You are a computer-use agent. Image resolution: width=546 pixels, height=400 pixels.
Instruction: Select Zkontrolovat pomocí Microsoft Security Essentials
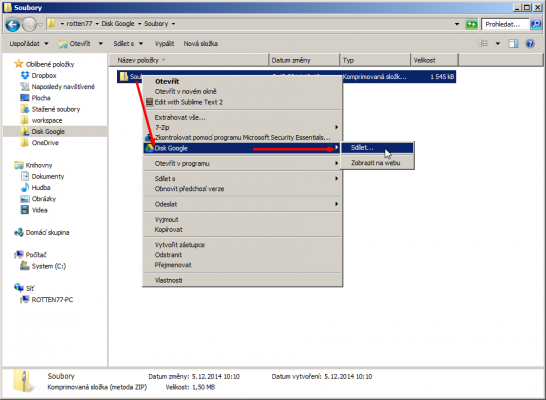[242, 138]
